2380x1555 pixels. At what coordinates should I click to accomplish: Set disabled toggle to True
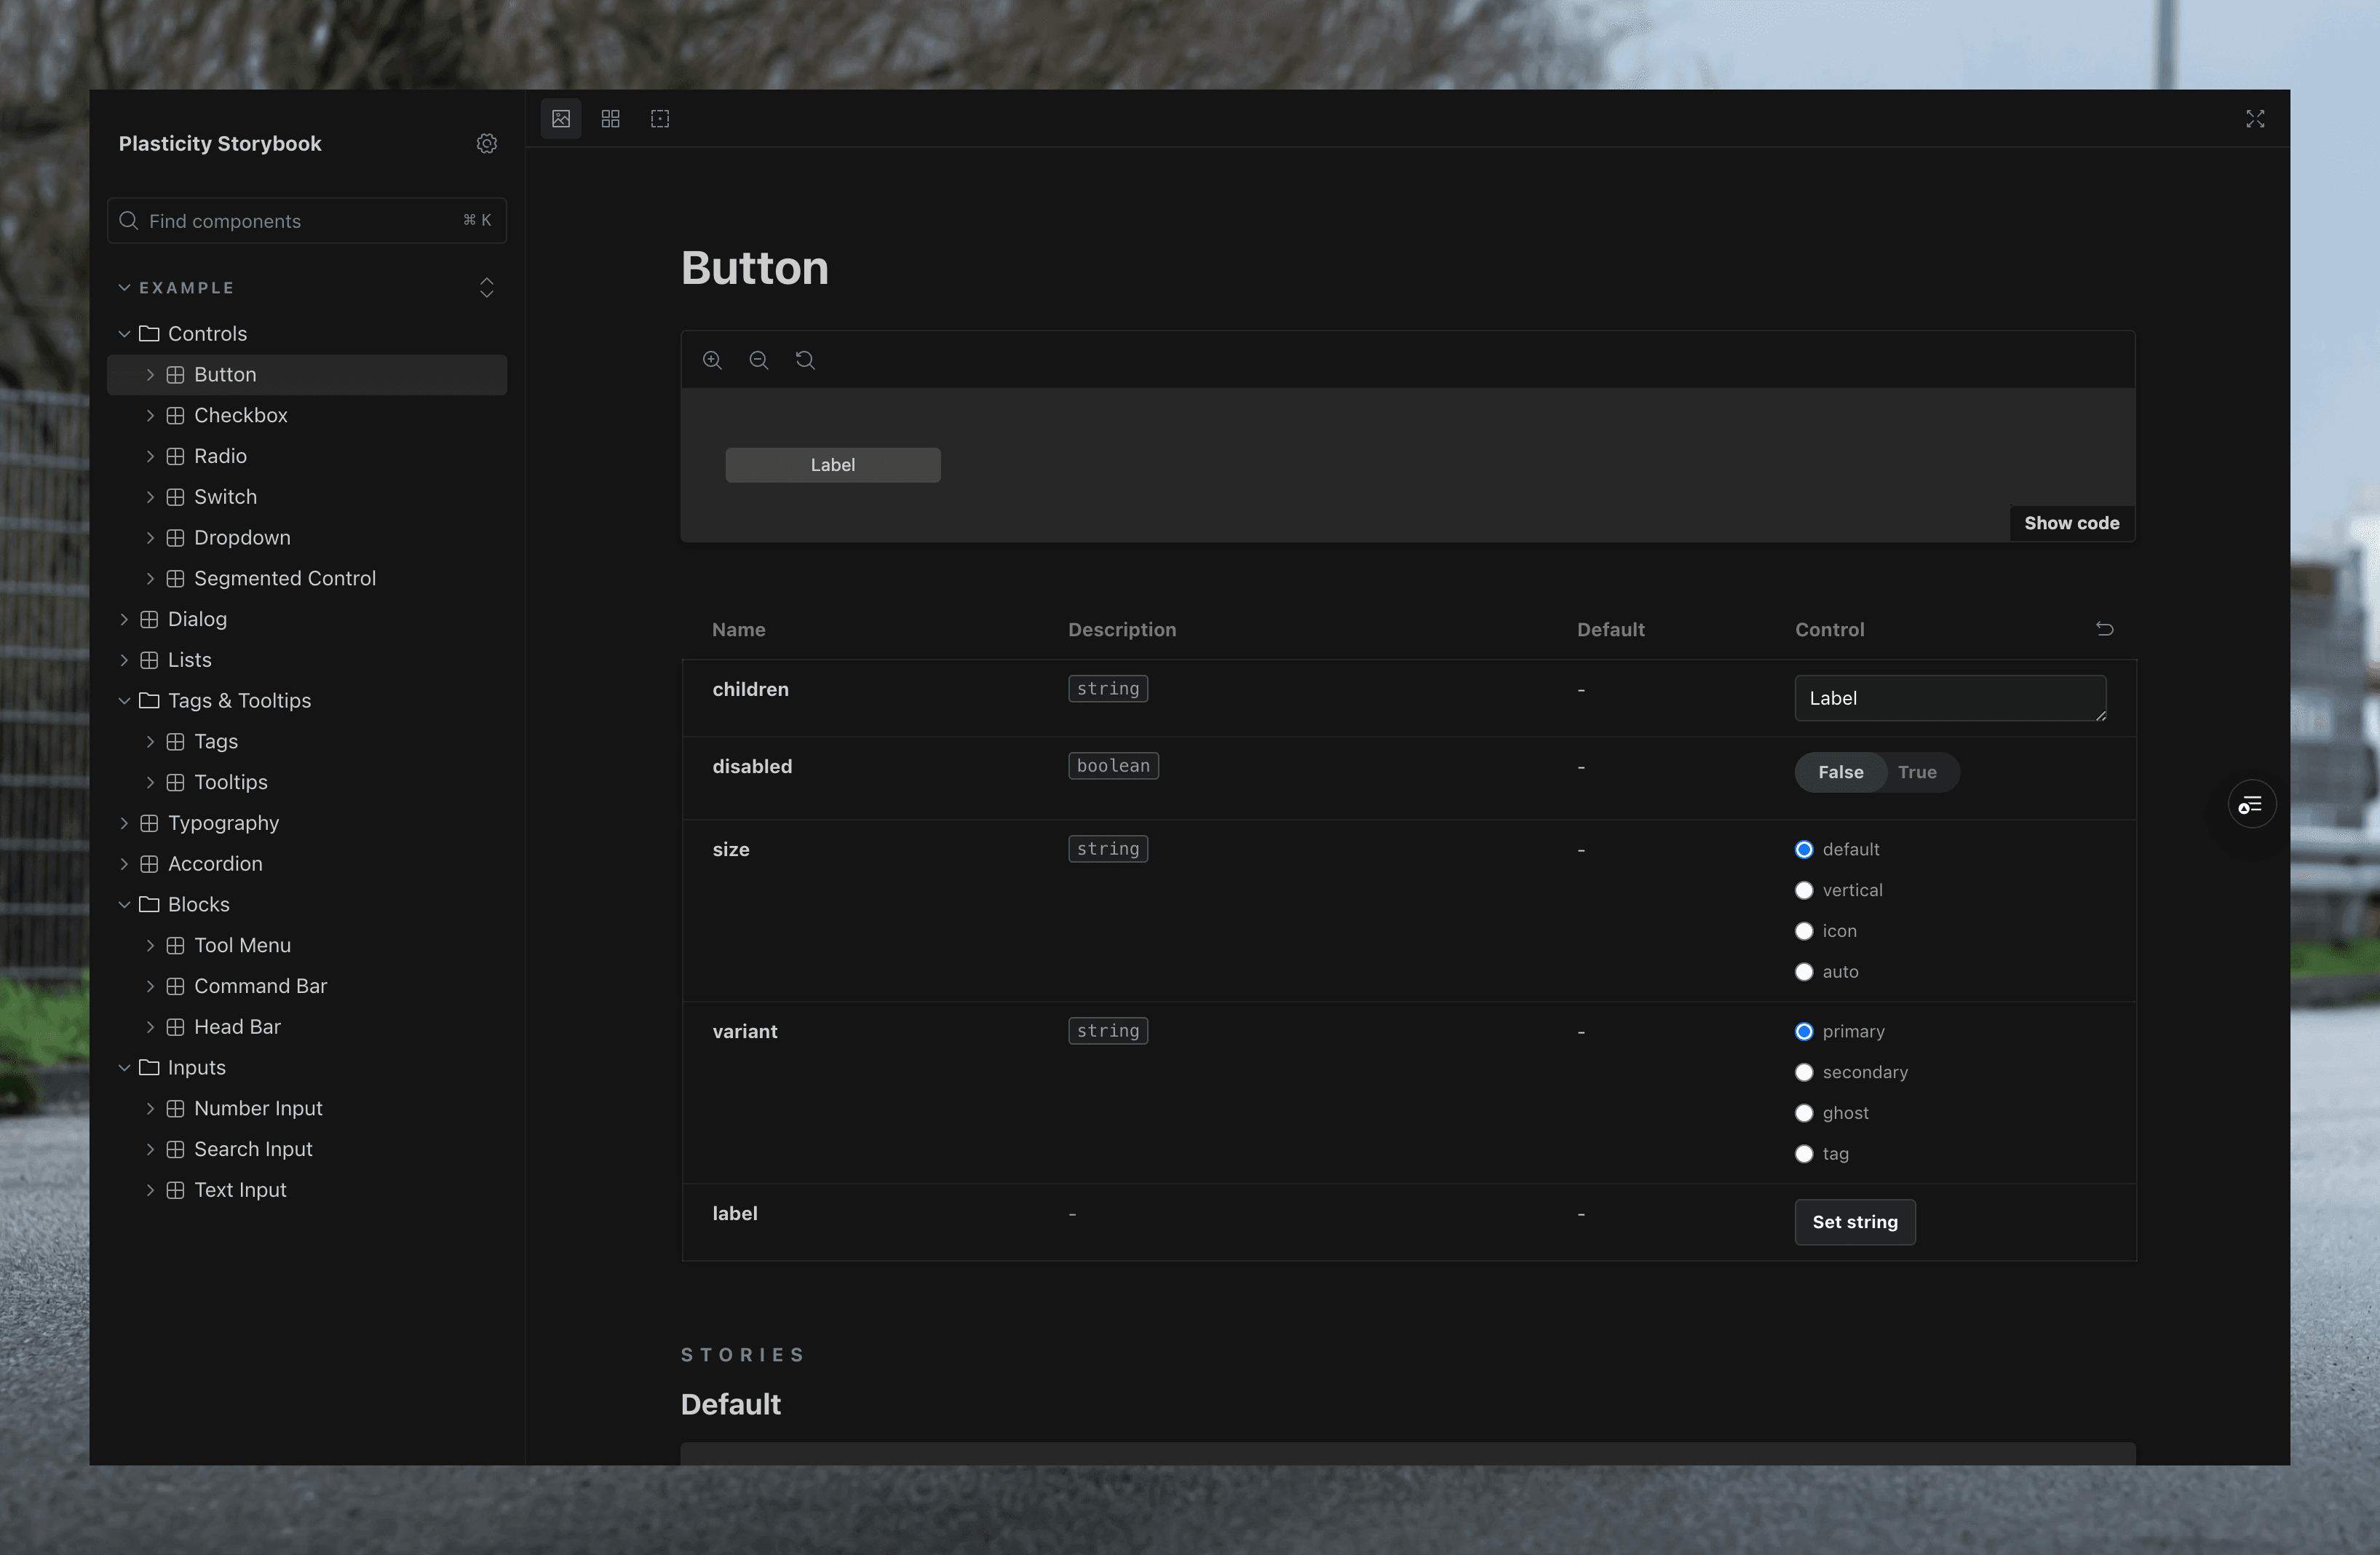[x=1917, y=772]
